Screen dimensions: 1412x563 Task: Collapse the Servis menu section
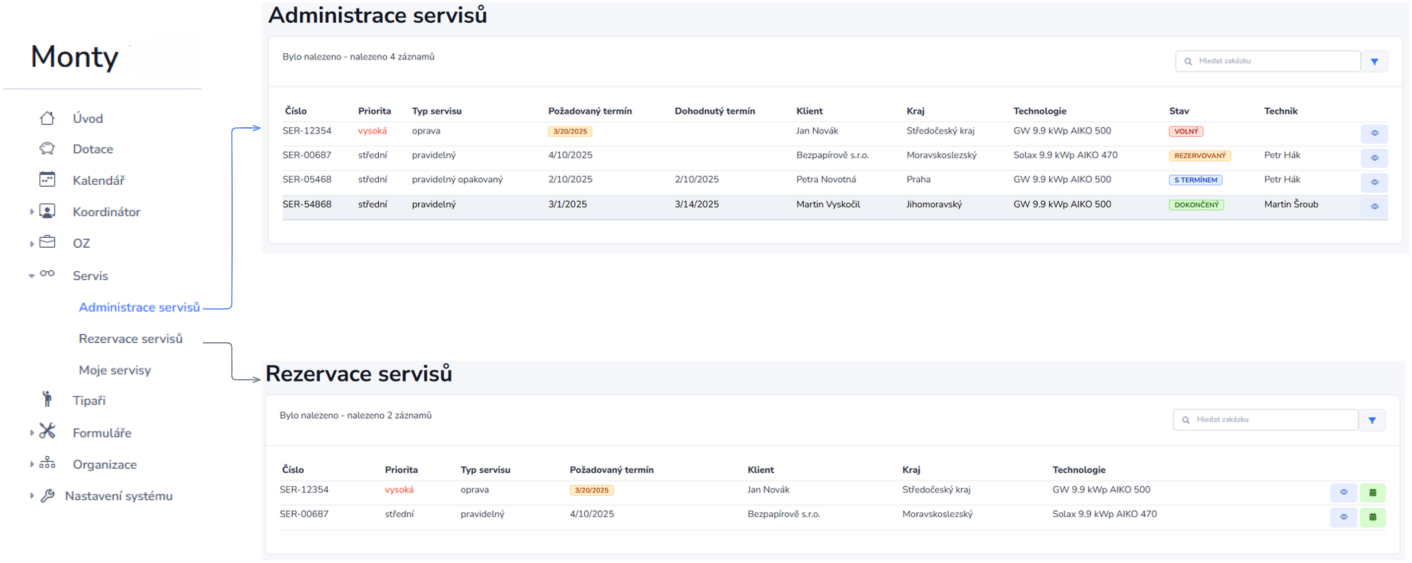[32, 275]
